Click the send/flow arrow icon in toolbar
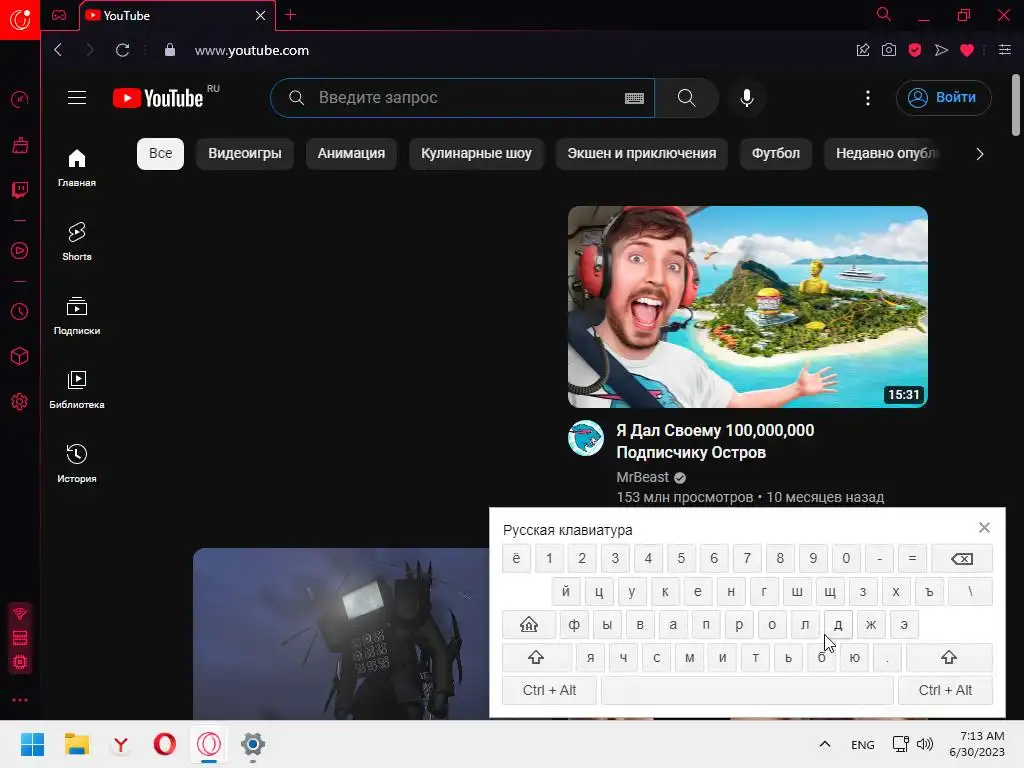 click(941, 50)
